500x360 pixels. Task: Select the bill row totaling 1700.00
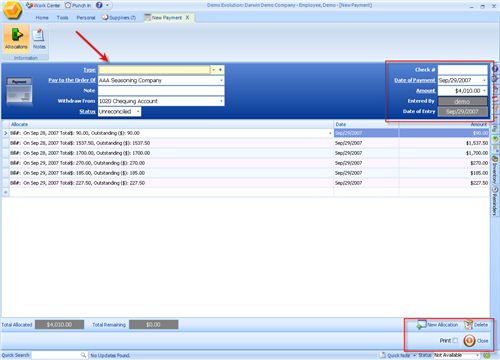pyautogui.click(x=171, y=153)
